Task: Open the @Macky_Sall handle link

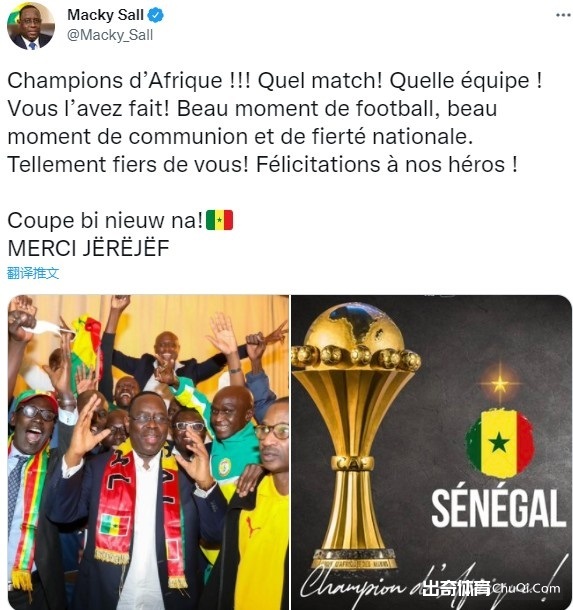Action: coord(110,35)
